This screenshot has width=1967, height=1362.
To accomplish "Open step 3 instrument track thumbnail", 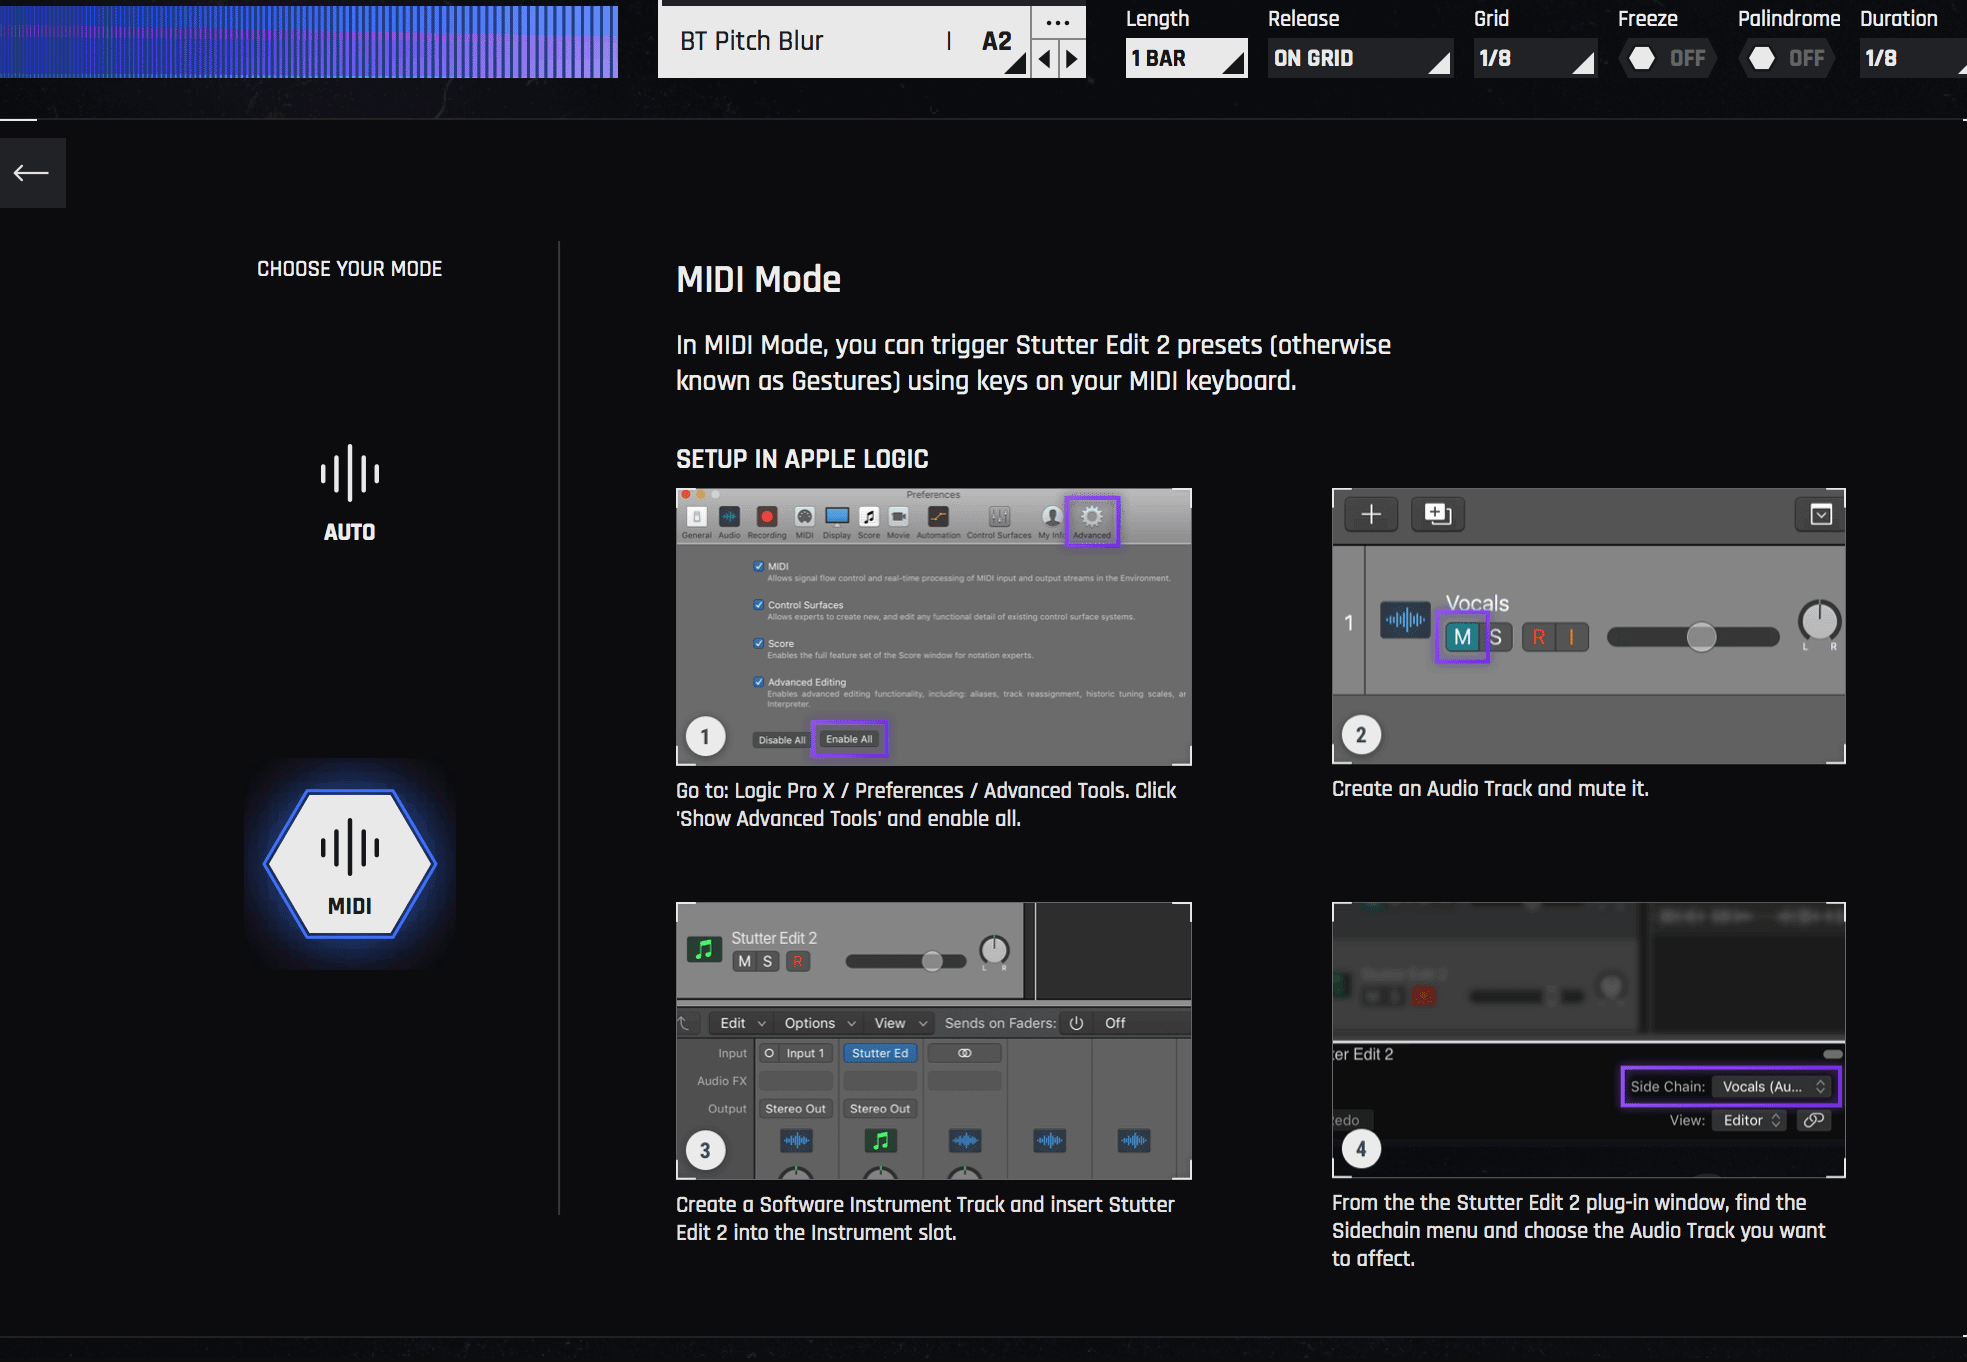I will [x=934, y=1041].
